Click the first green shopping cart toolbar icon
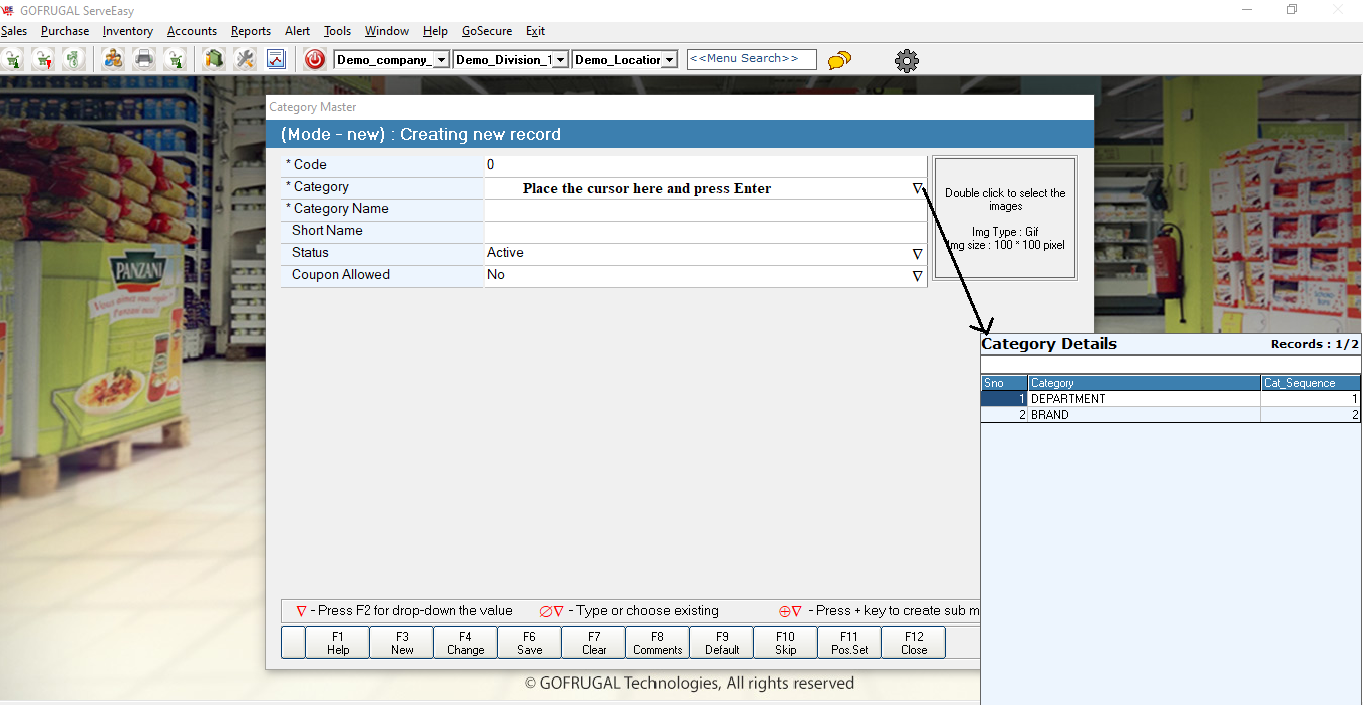 tap(14, 60)
